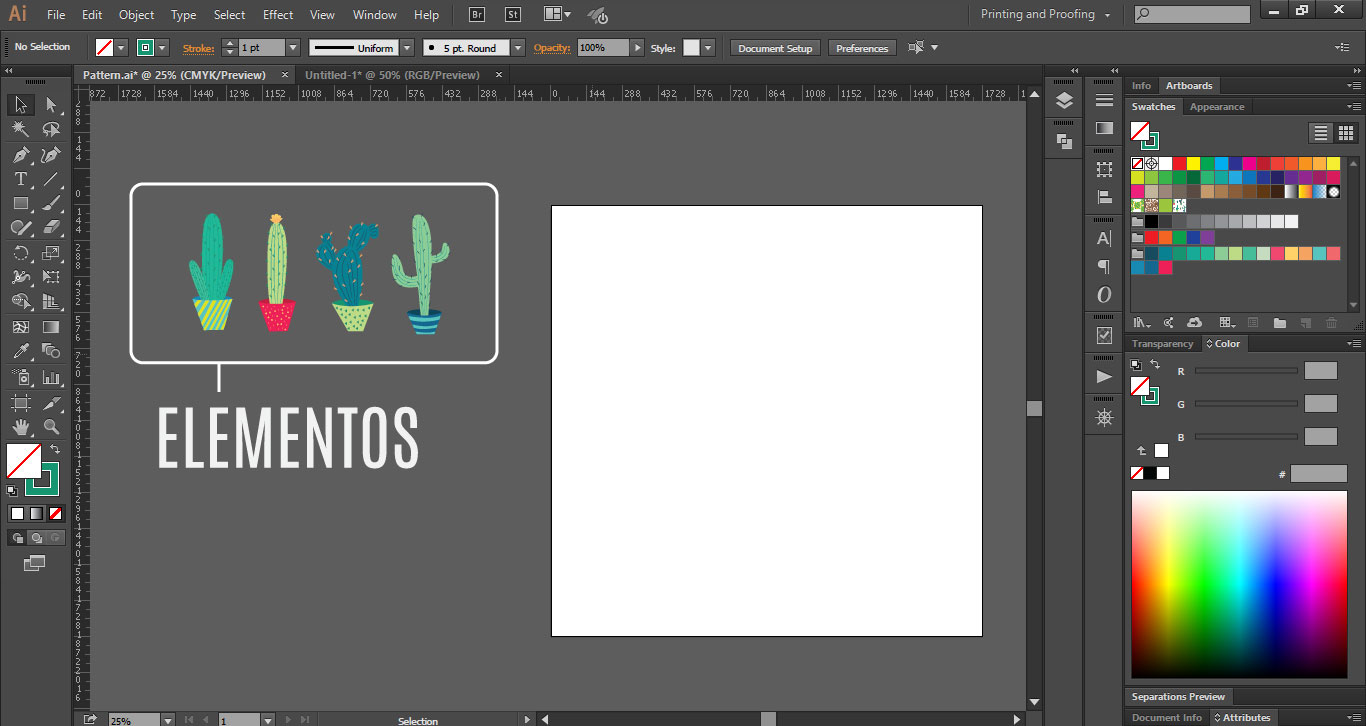Set toolbox paint mode to Color
This screenshot has height=726, width=1366.
pos(17,513)
